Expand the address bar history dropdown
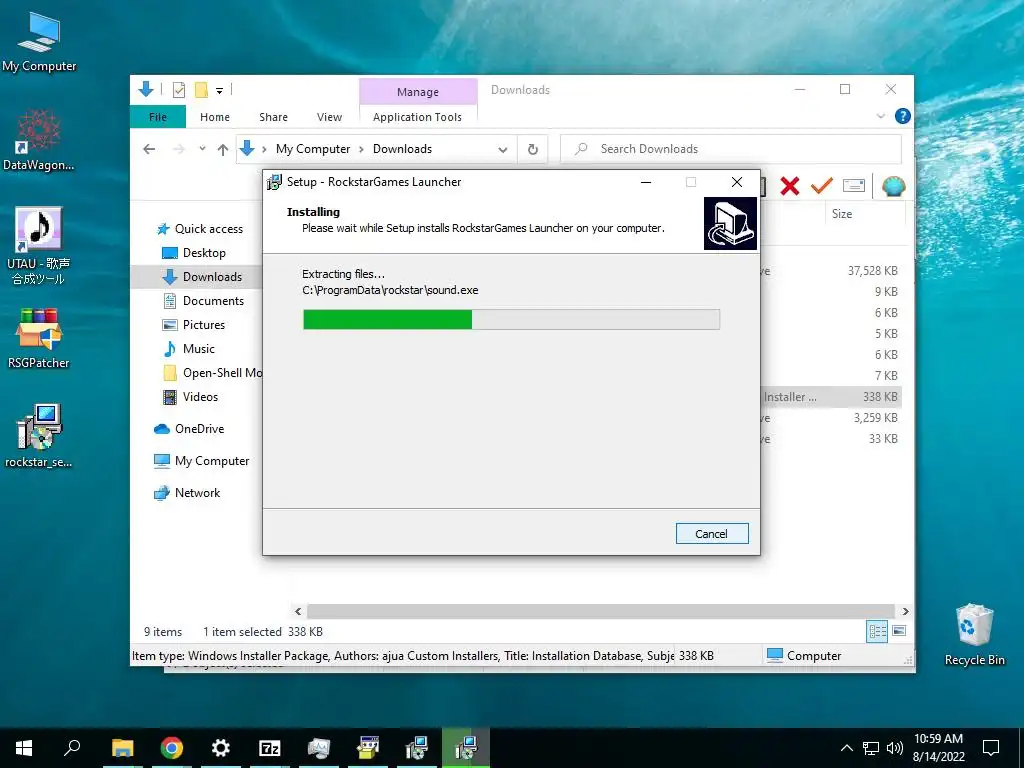The height and width of the screenshot is (768, 1024). tap(503, 150)
